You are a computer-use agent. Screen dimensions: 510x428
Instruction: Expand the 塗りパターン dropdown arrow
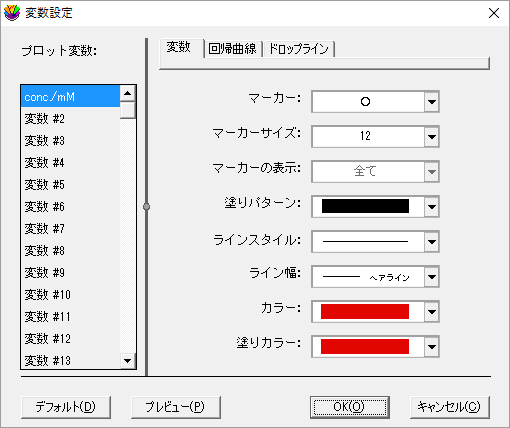click(432, 207)
